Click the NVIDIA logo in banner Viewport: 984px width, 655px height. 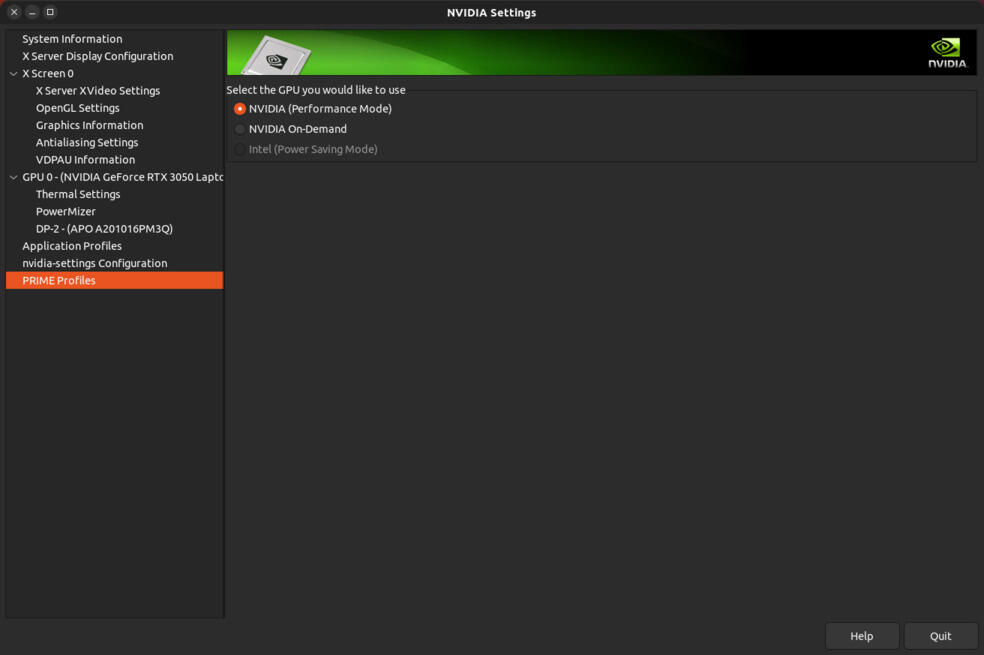pyautogui.click(x=948, y=53)
